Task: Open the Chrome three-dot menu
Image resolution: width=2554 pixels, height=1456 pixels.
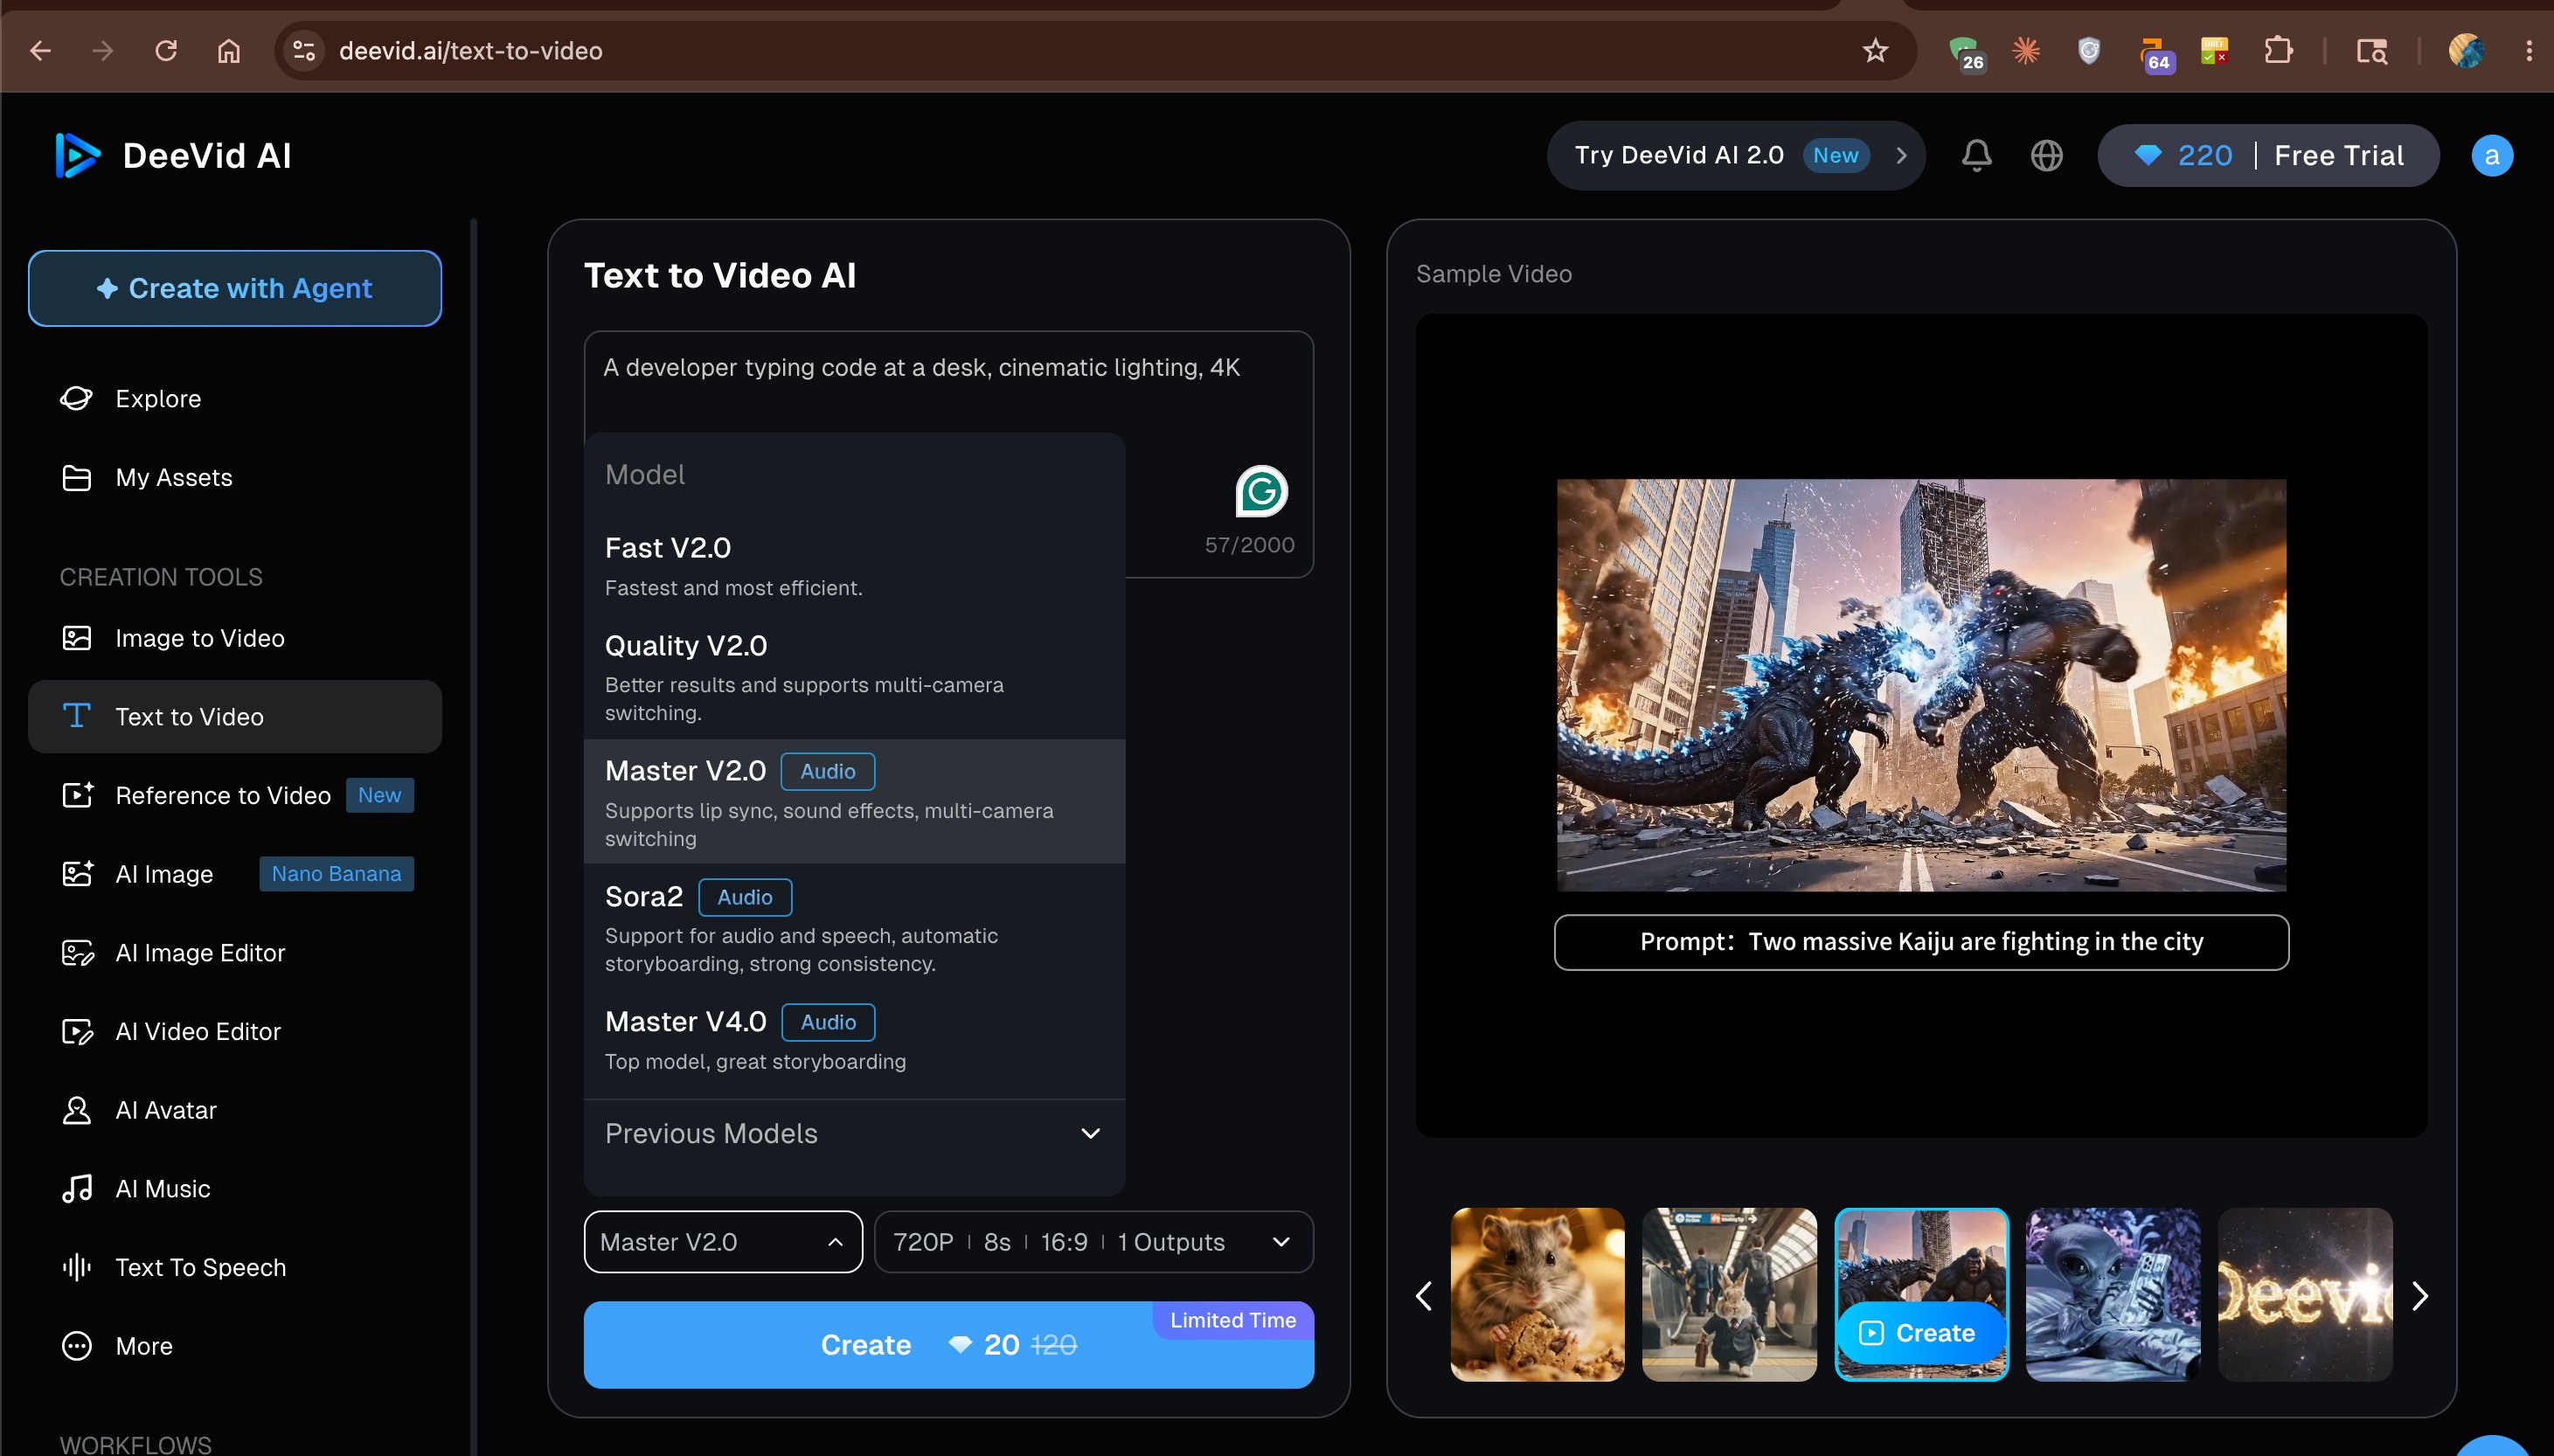Action: (x=2528, y=50)
